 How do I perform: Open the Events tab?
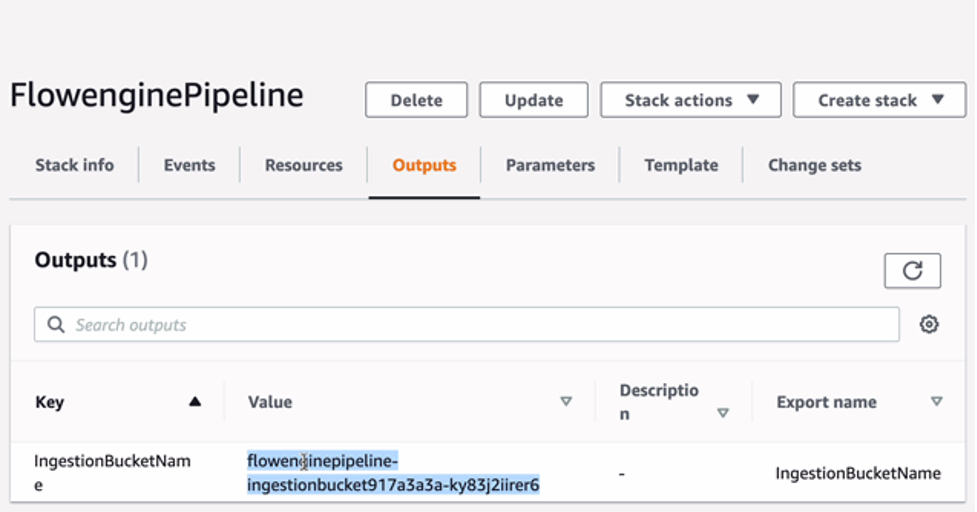tap(190, 165)
